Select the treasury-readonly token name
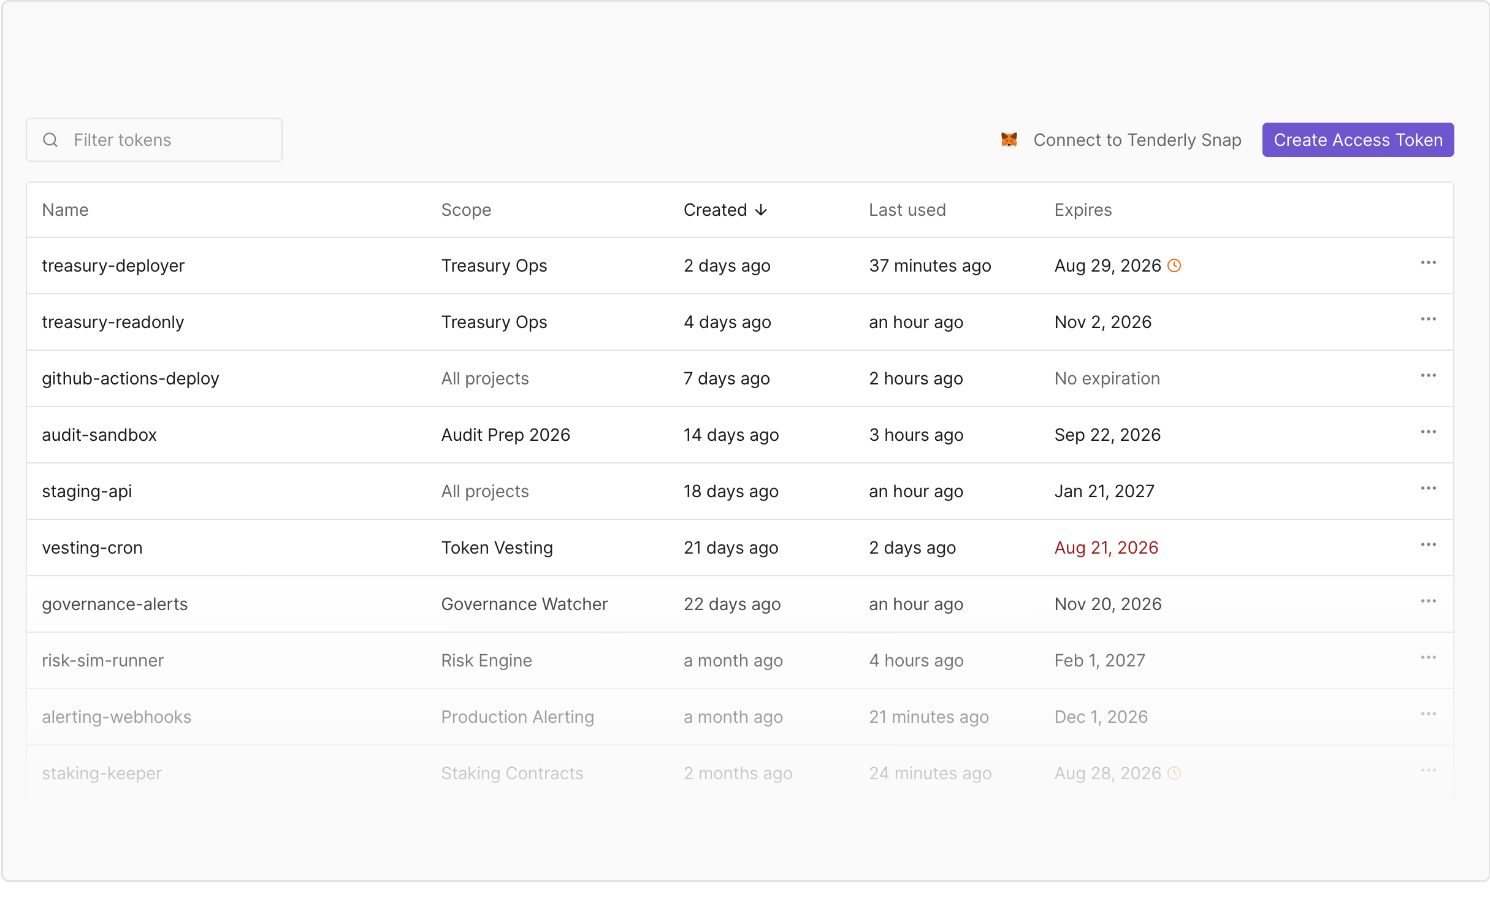This screenshot has height=916, width=1490. (x=113, y=322)
